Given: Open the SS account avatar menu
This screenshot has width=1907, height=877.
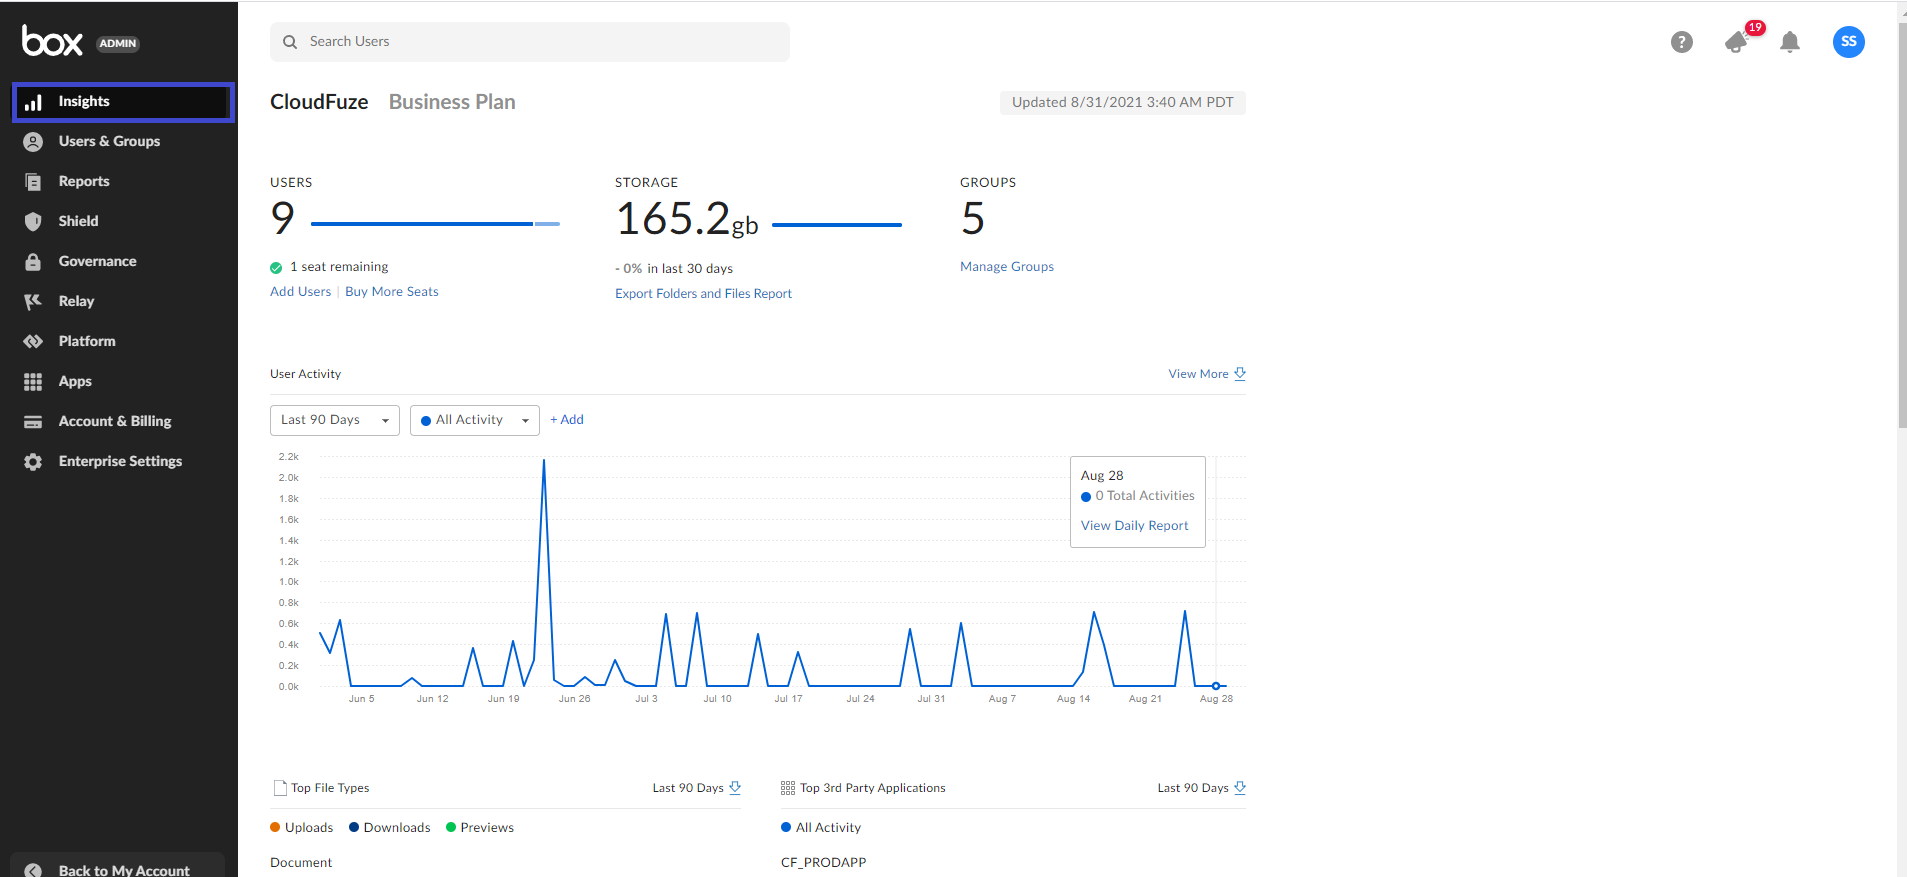Looking at the screenshot, I should pos(1849,42).
